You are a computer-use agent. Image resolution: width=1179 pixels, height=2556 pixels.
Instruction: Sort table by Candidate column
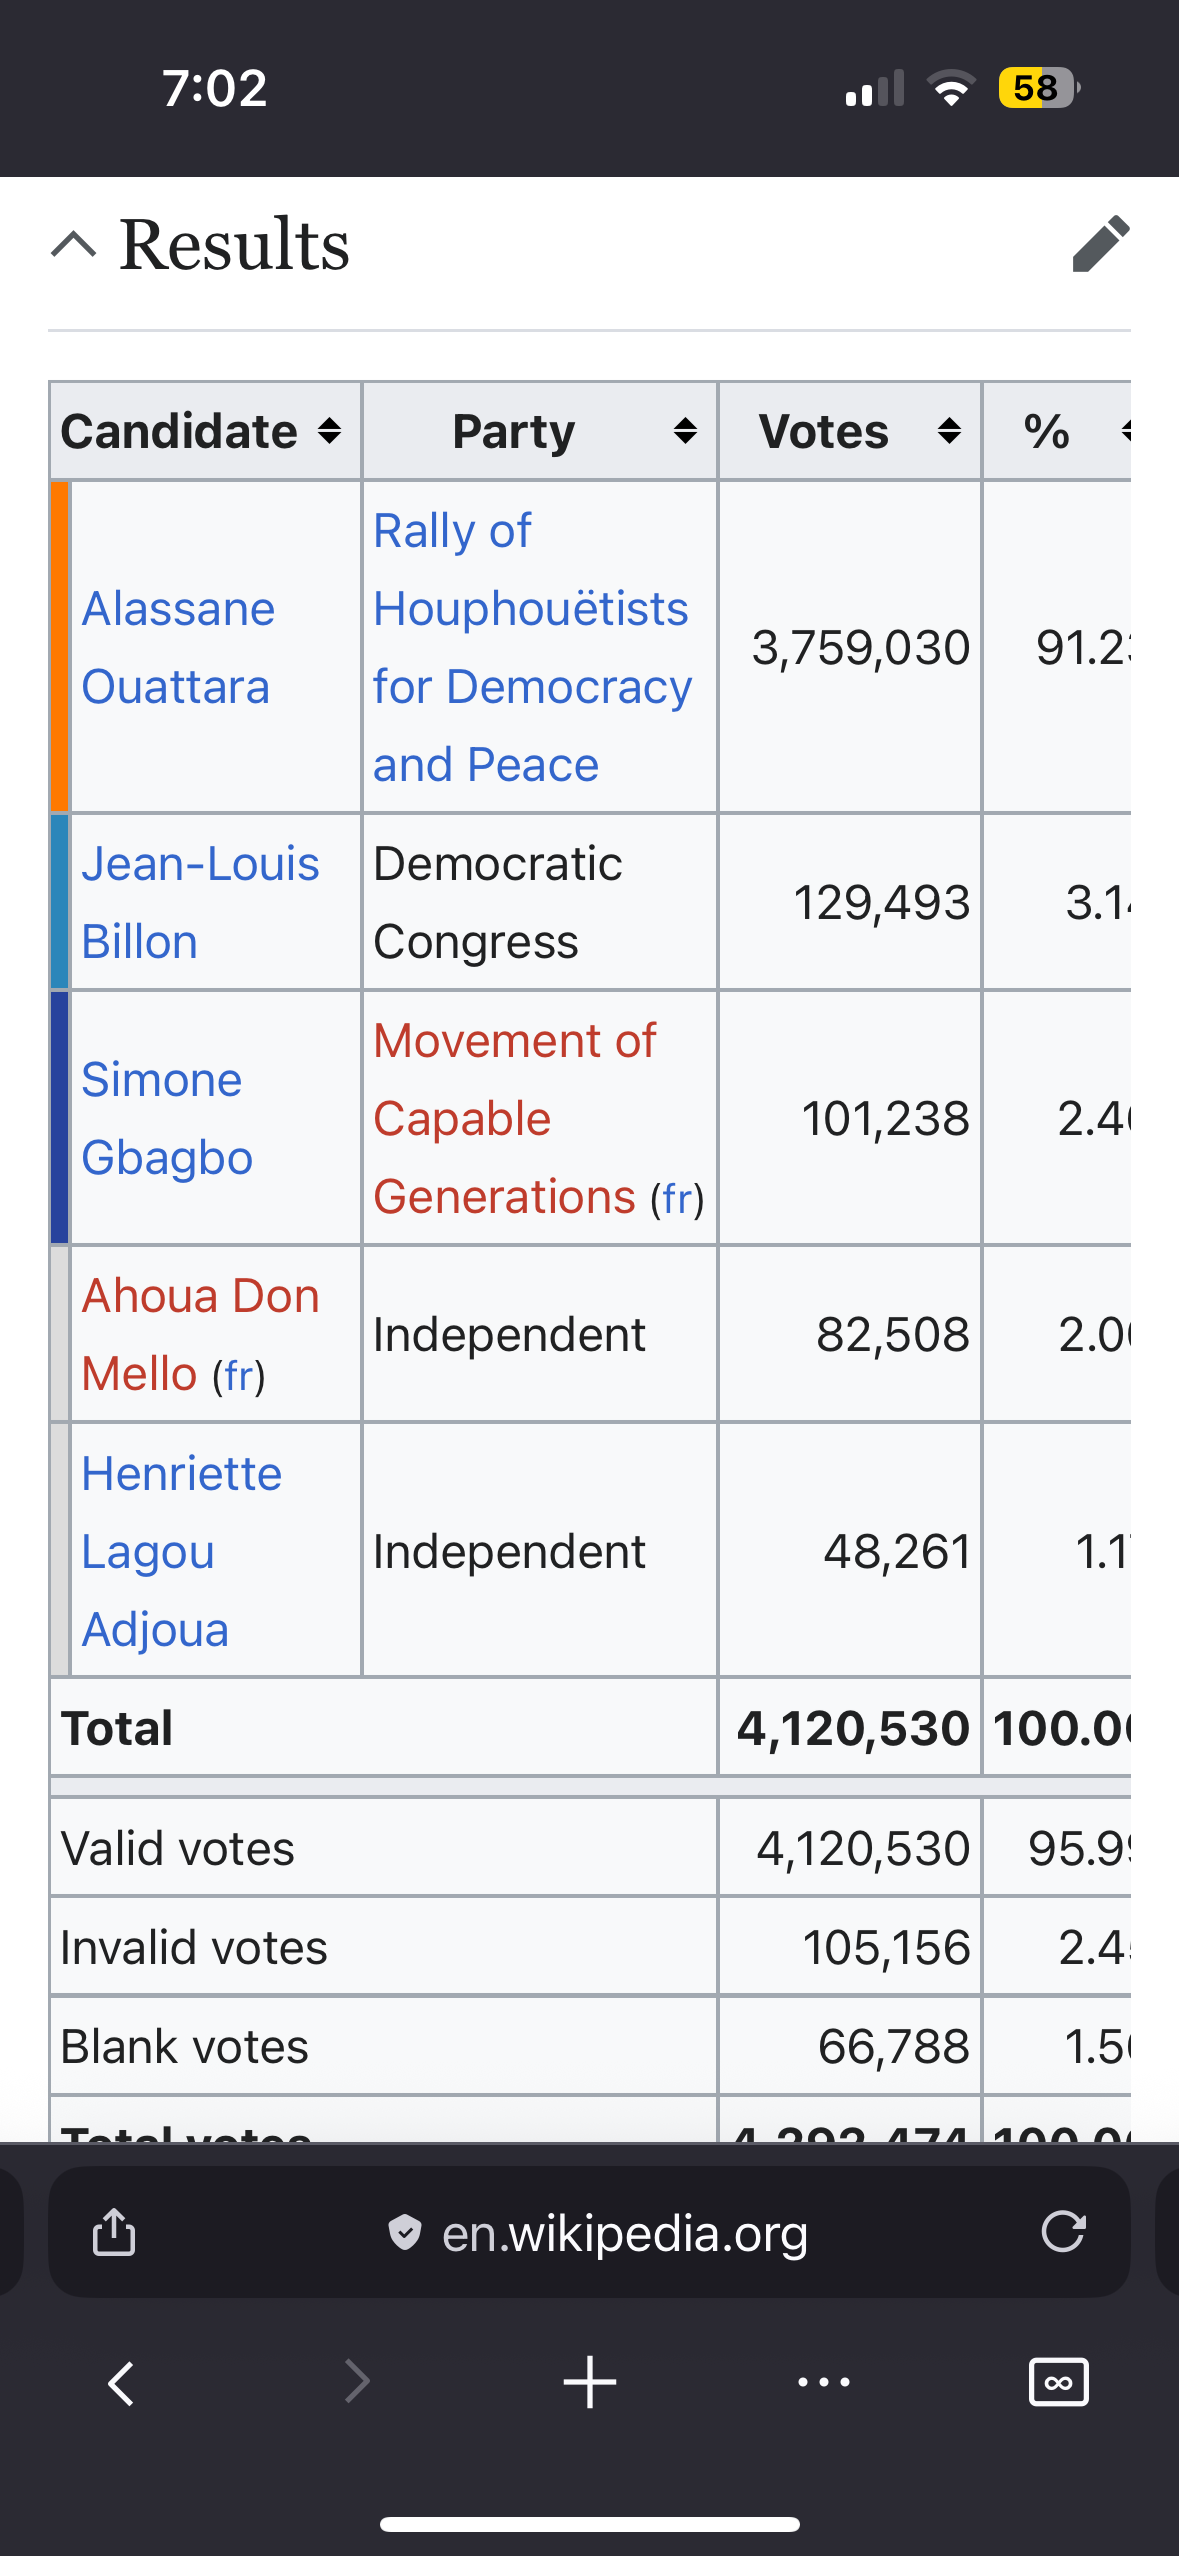tap(329, 432)
